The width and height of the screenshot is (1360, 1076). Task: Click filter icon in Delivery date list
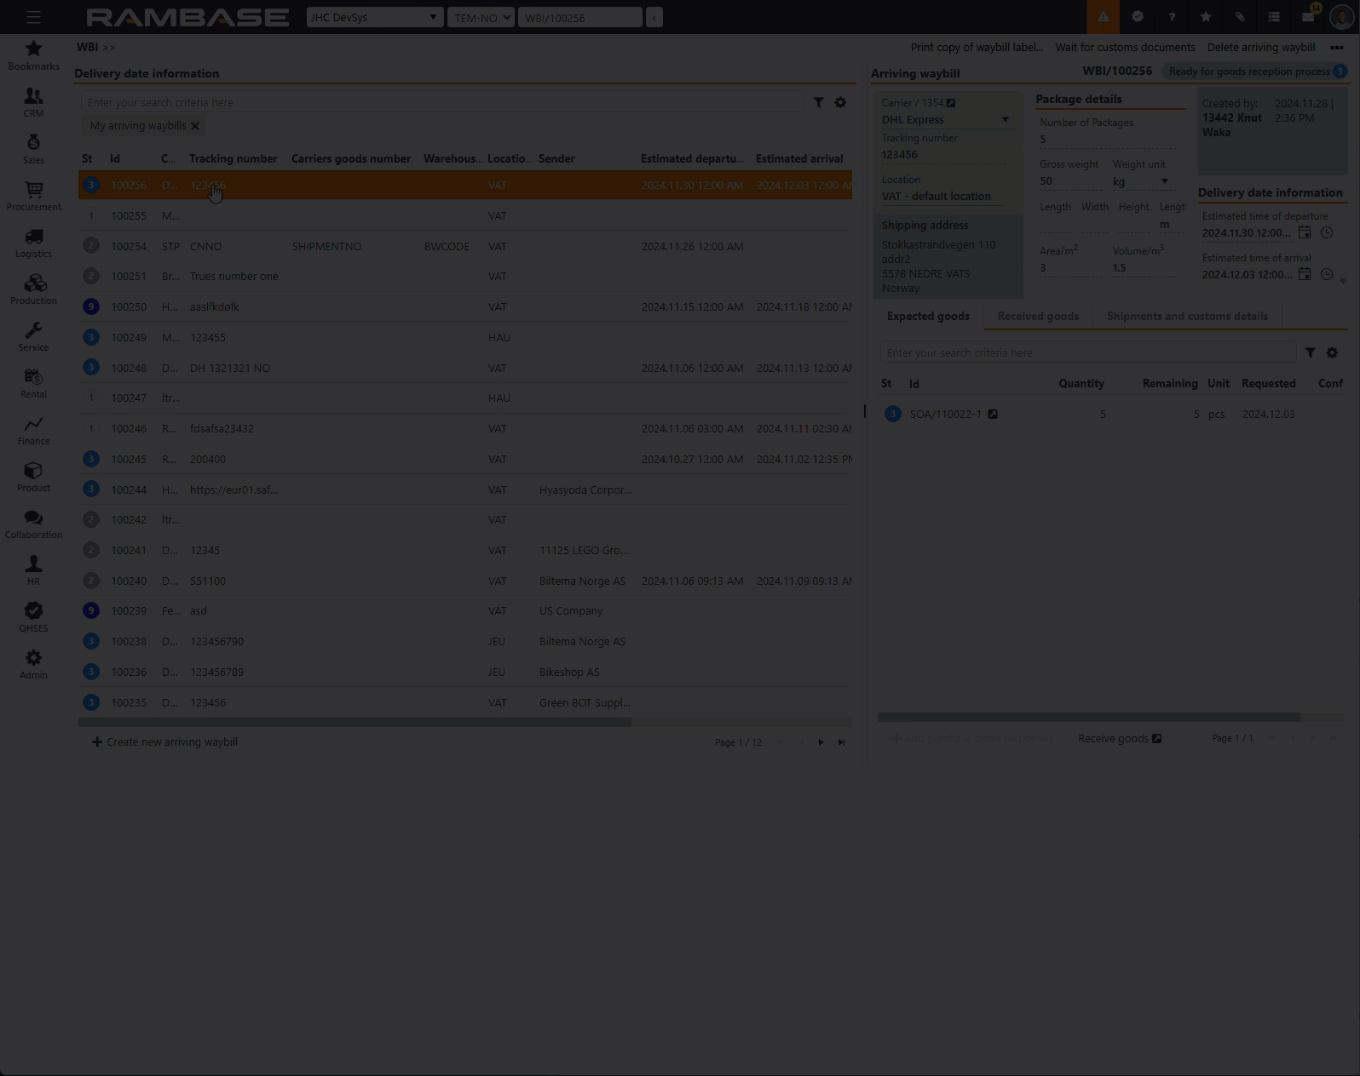[818, 102]
